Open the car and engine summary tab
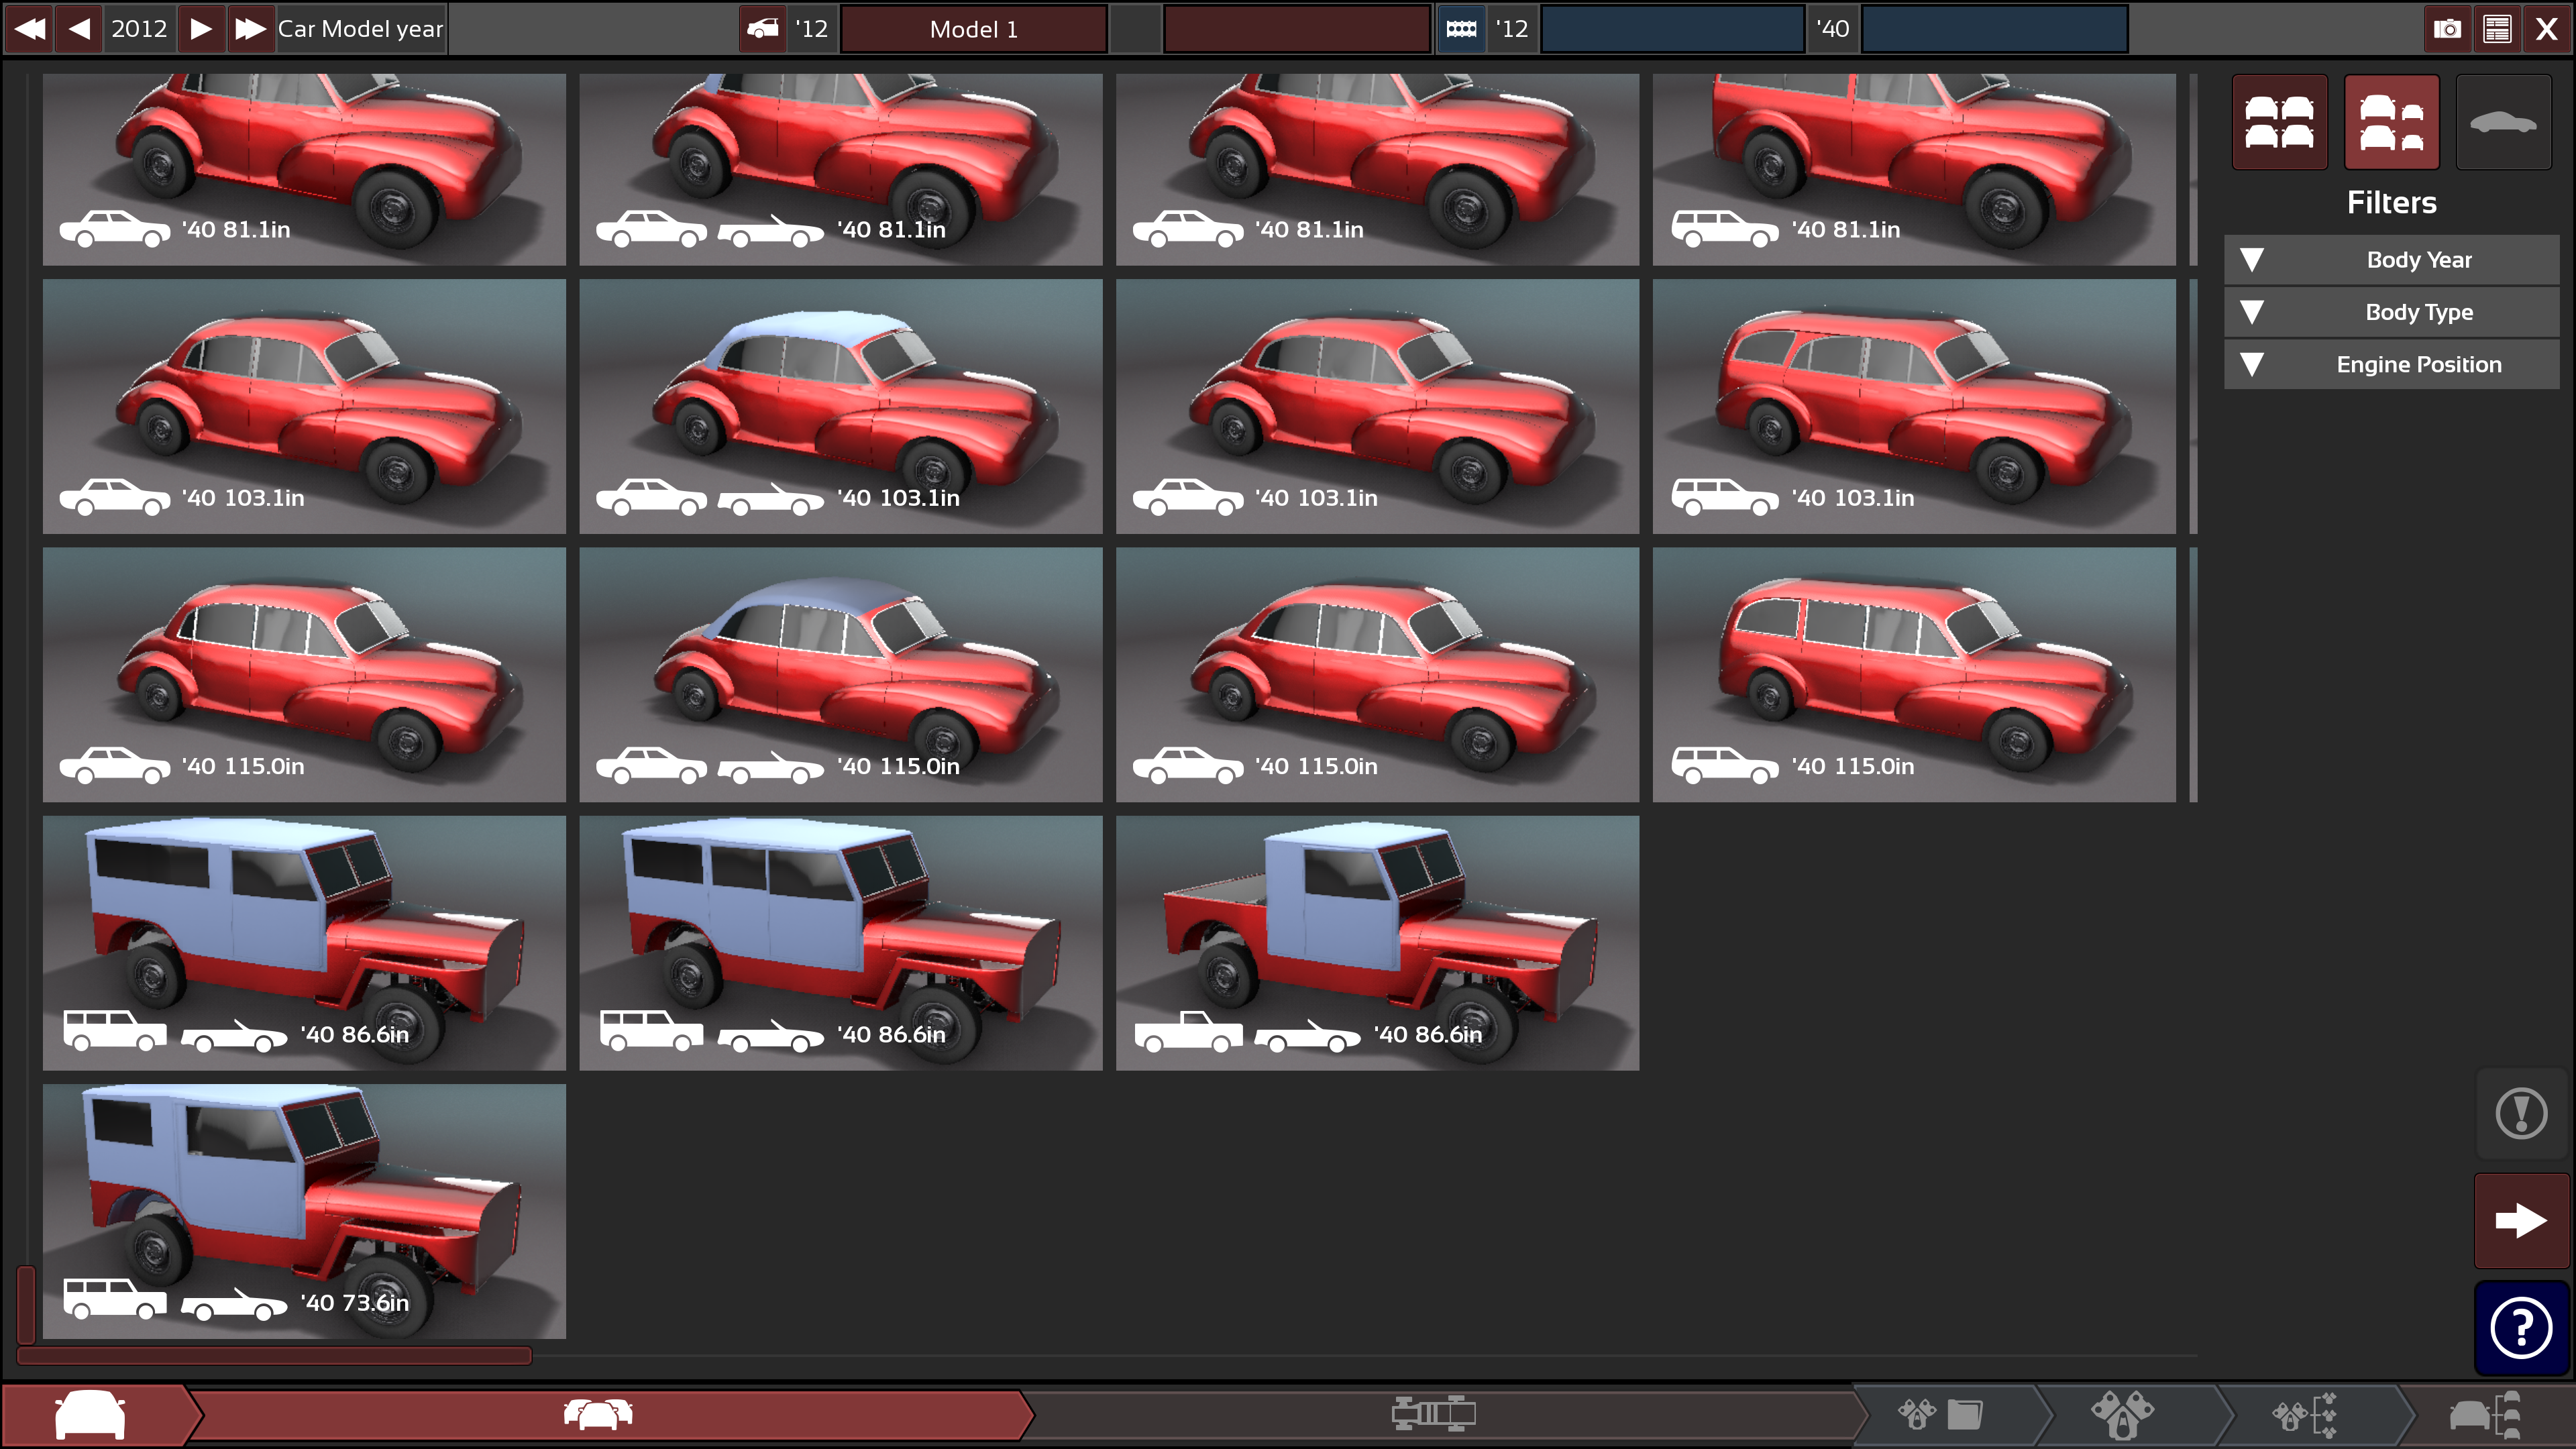Screen dimensions: 2576x1449 [x=2486, y=1415]
